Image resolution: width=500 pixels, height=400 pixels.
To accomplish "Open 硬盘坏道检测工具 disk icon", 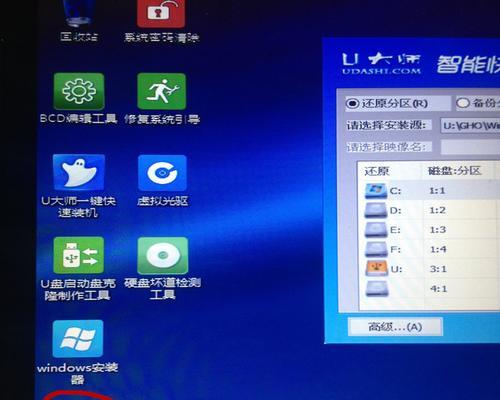I will point(163,255).
